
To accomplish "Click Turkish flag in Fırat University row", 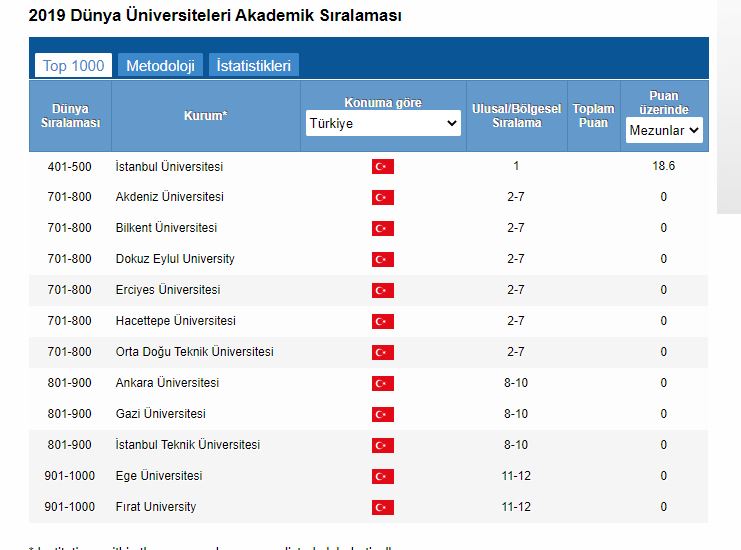I will tap(383, 507).
